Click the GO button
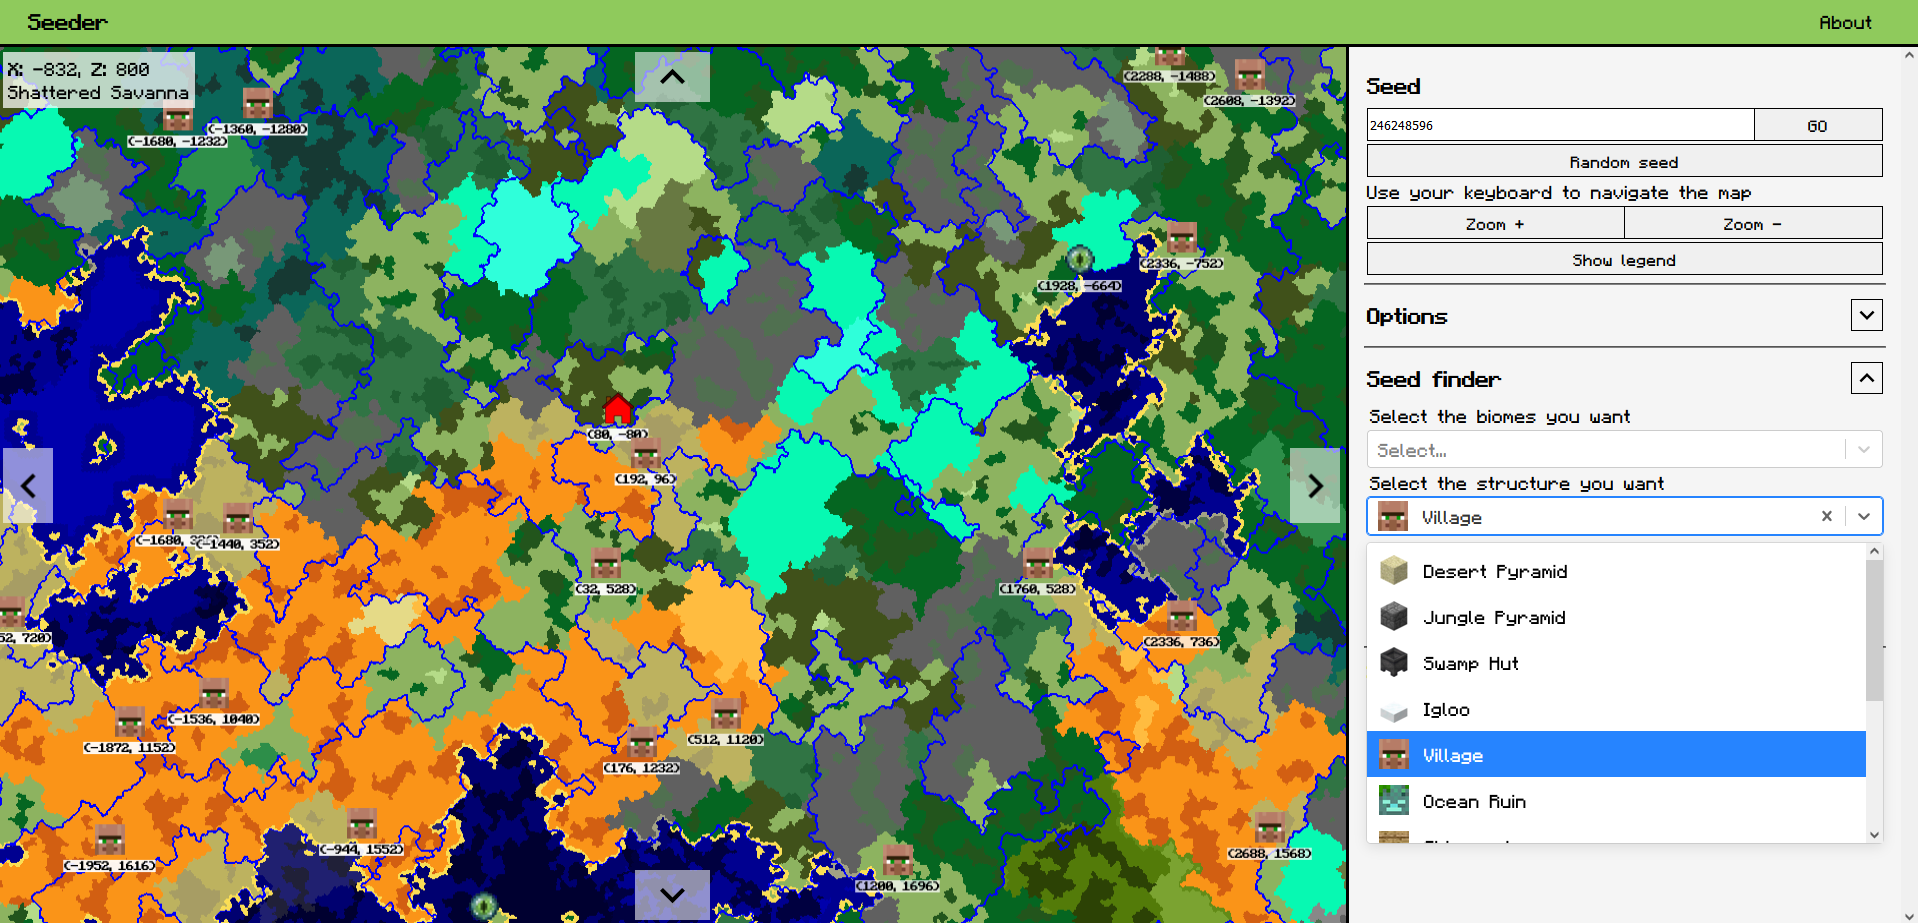Image resolution: width=1918 pixels, height=923 pixels. click(1818, 125)
